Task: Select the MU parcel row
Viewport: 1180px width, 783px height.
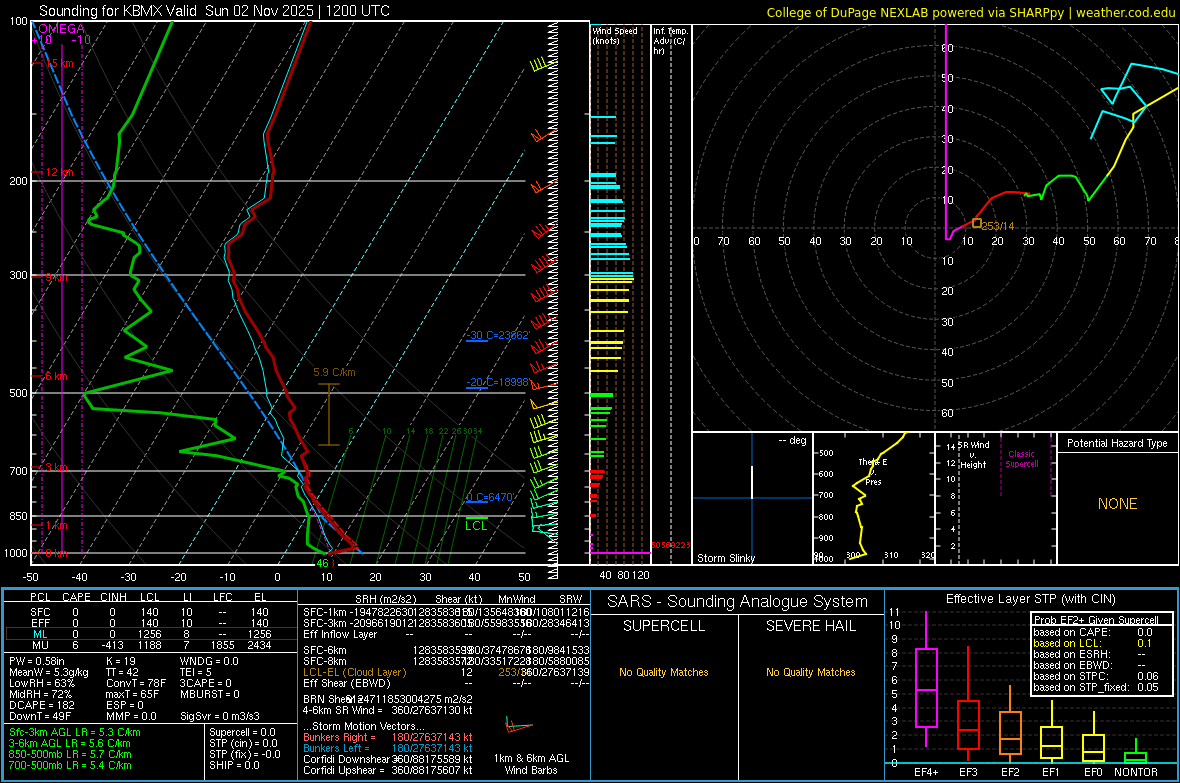Action: click(150, 645)
